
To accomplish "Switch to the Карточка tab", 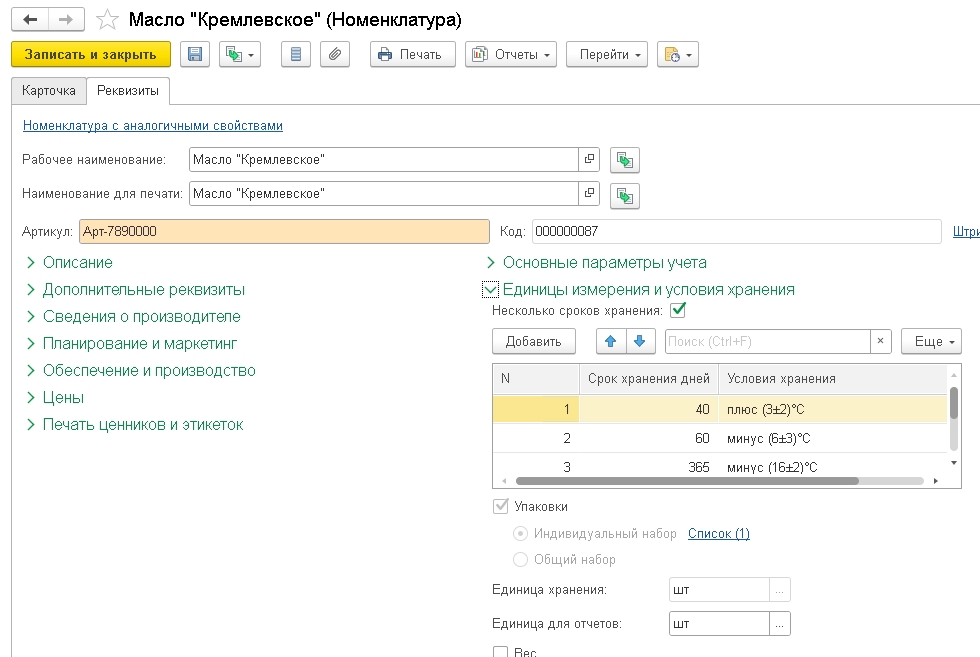I will tap(49, 91).
